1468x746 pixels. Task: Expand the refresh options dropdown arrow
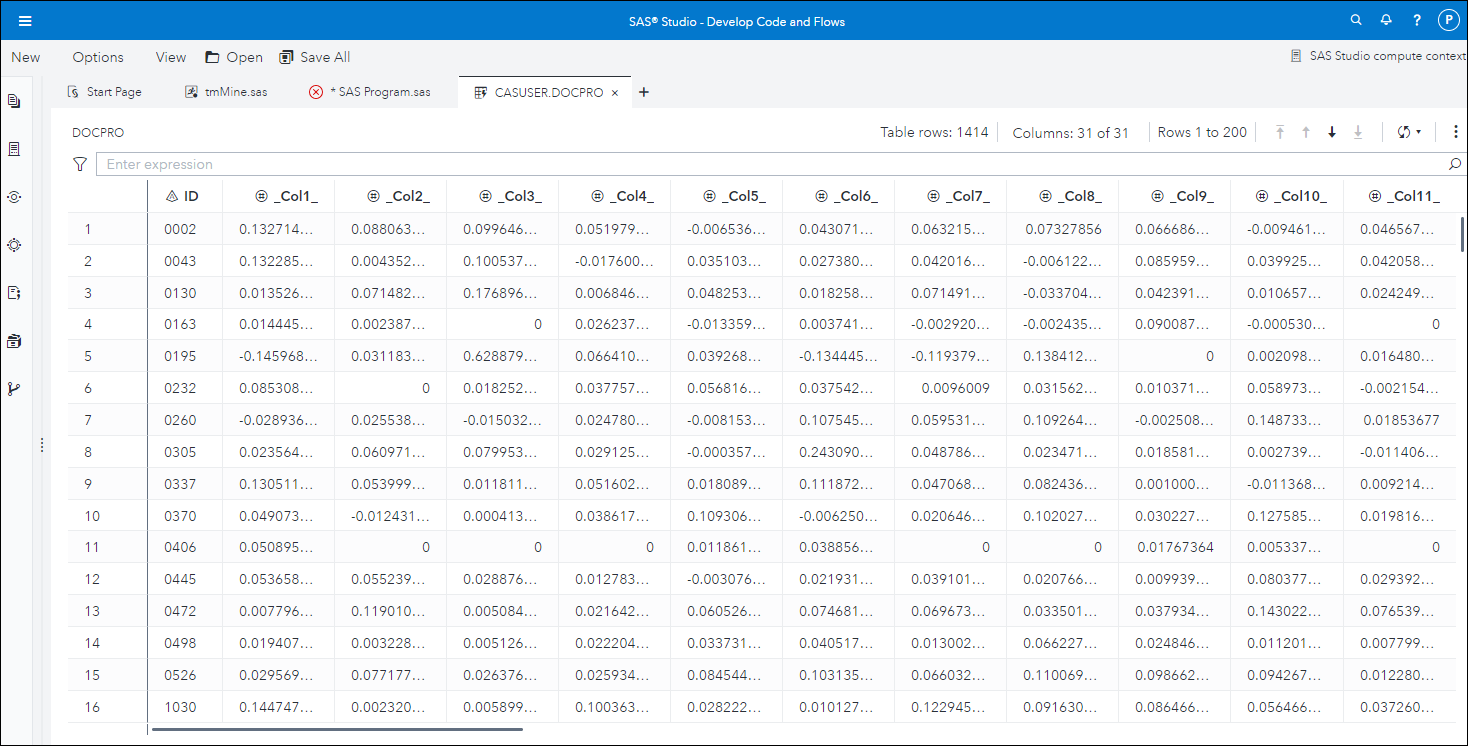tap(1417, 131)
